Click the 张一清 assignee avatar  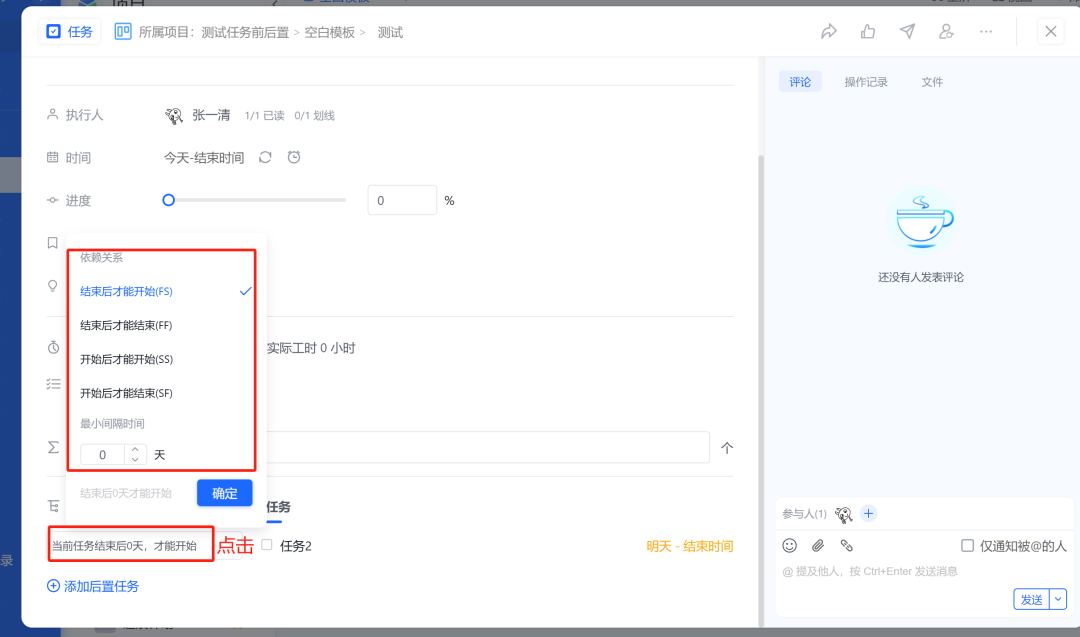coord(174,116)
